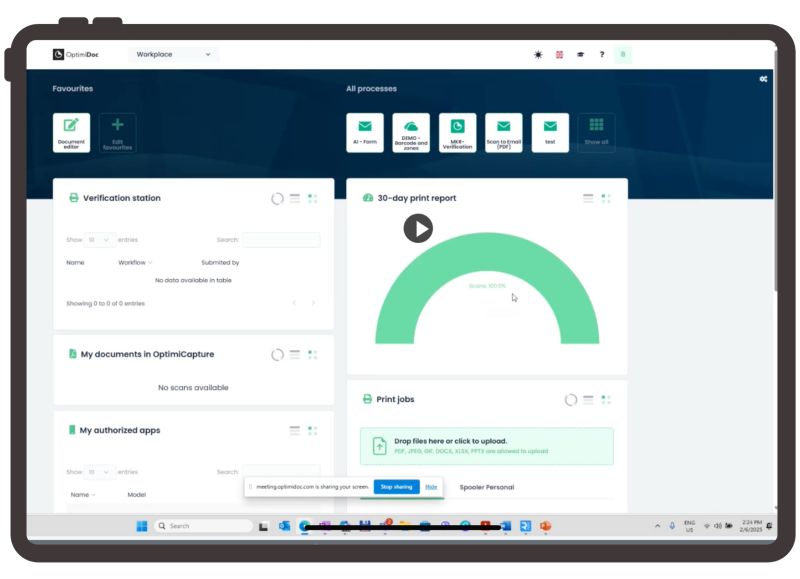Viewport: 800px width, 579px height.
Task: Open the Scan to Email (PDF) process
Action: point(504,132)
